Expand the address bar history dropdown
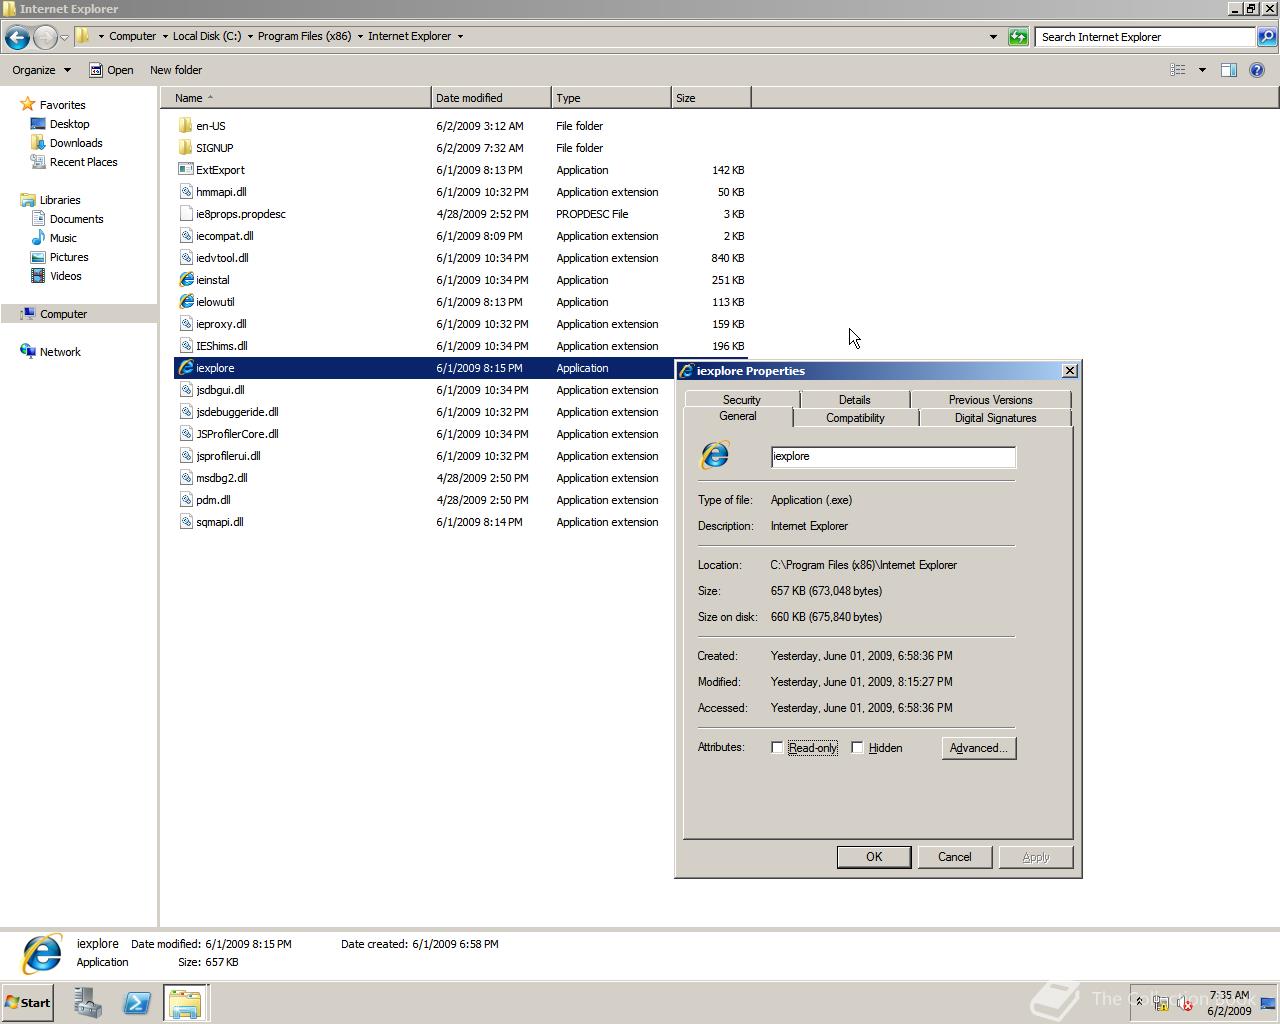Image resolution: width=1280 pixels, height=1024 pixels. point(993,37)
